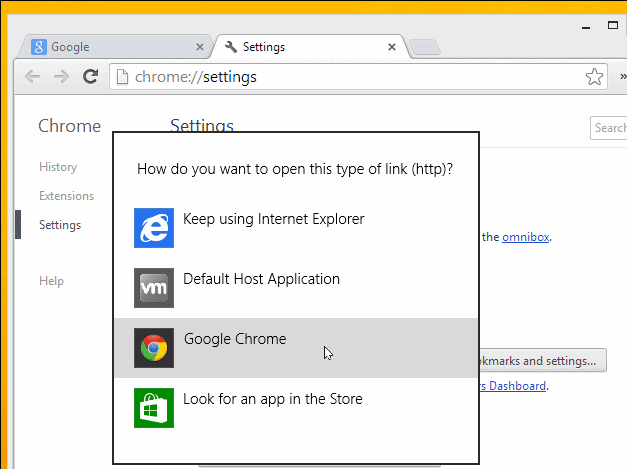Reload the page with the refresh icon

[91, 76]
